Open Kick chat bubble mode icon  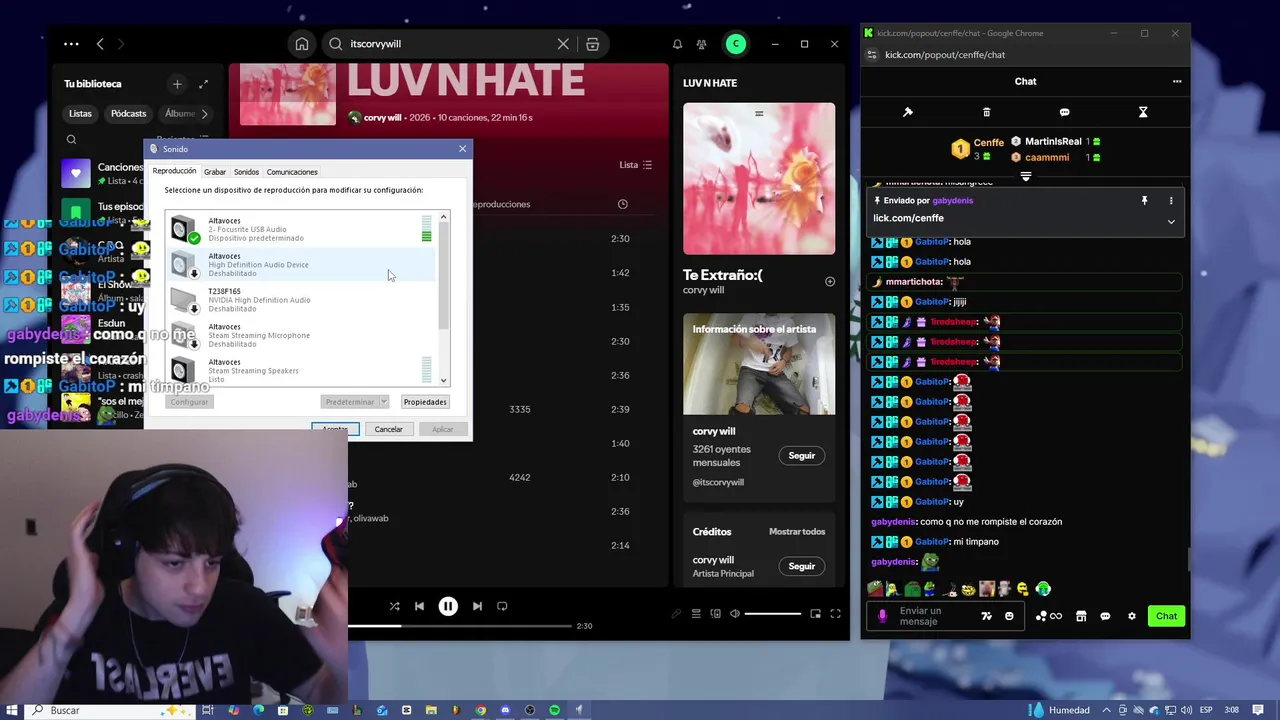(x=1064, y=112)
